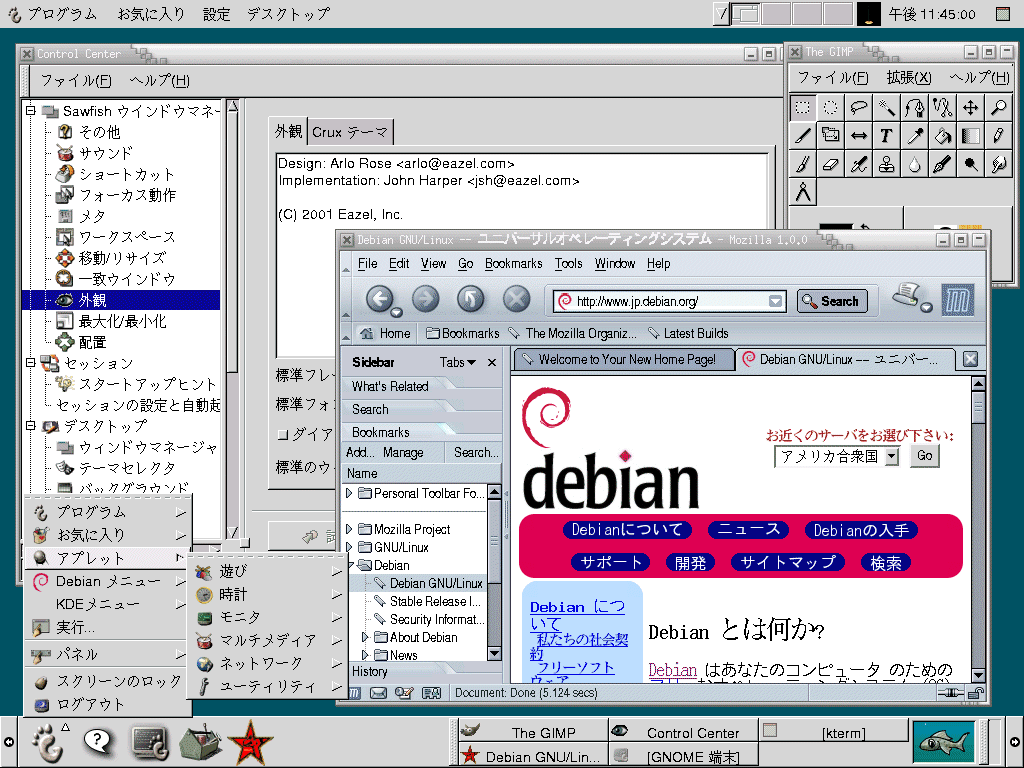
Task: Open Mozilla's Bookmarks menu in the menu bar
Action: [x=513, y=263]
